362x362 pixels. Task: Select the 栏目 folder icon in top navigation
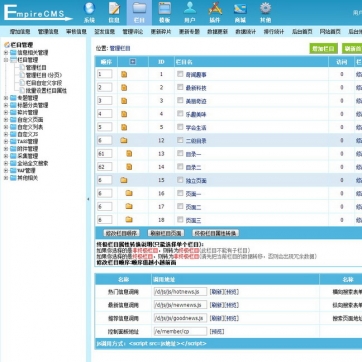pos(139,9)
